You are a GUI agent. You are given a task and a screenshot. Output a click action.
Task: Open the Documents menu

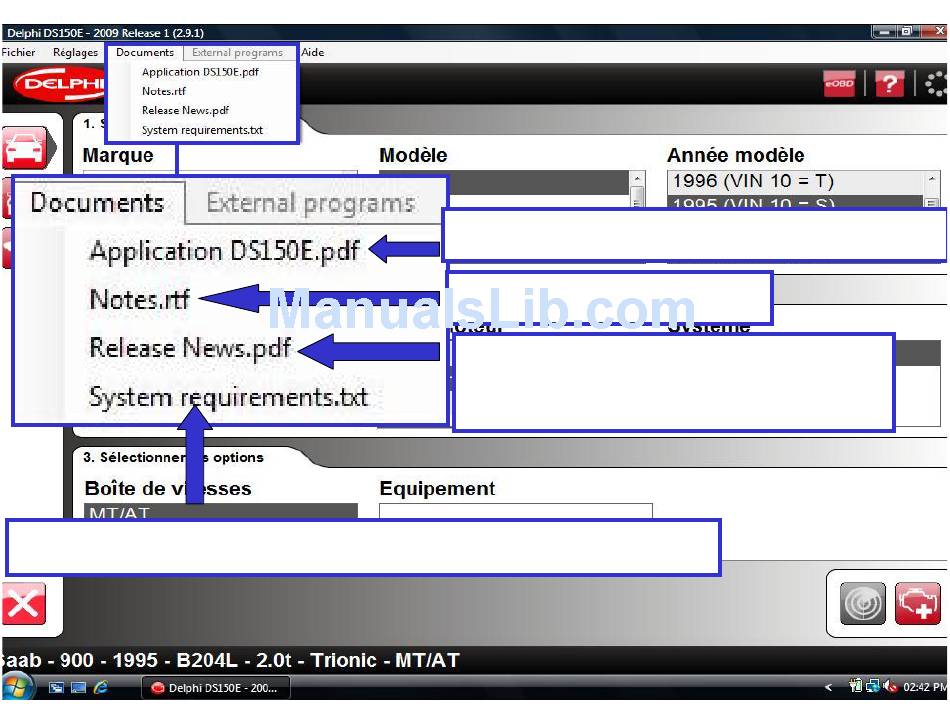tap(145, 53)
